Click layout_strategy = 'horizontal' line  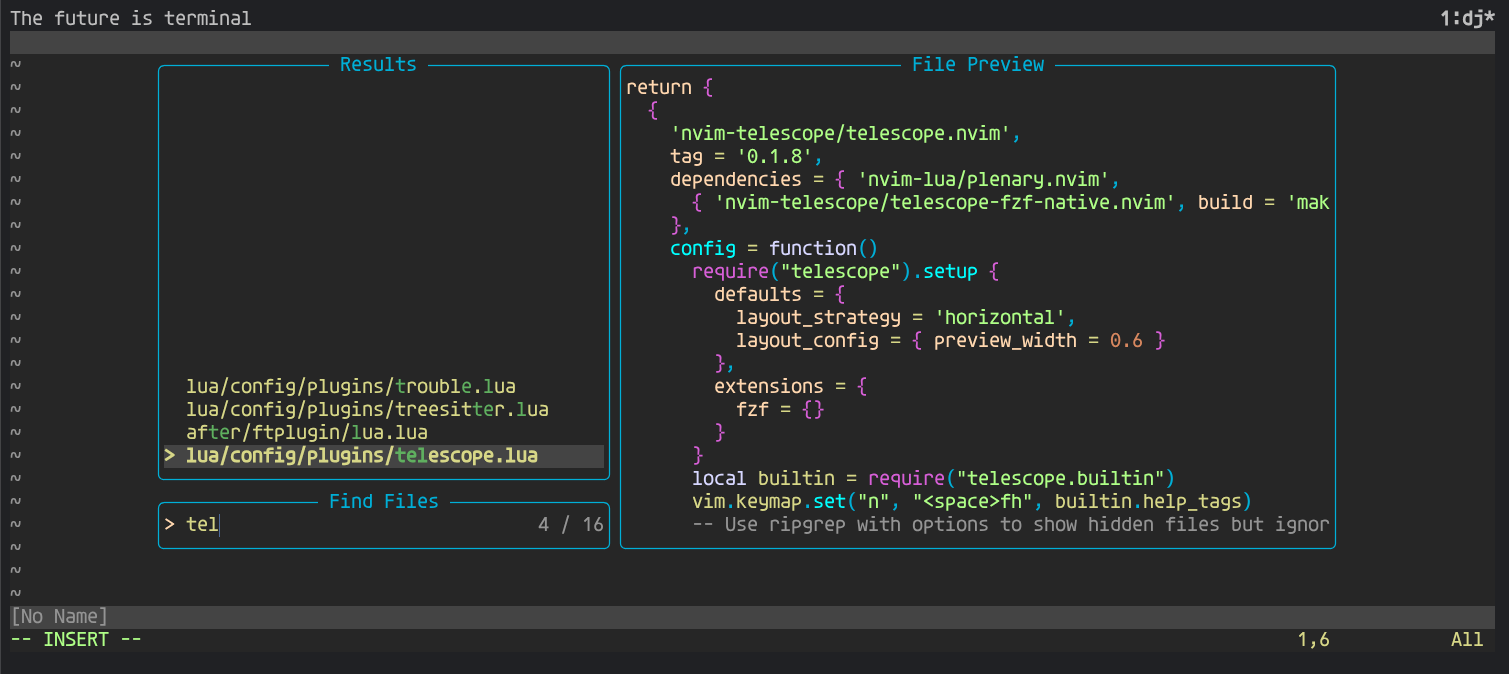pos(906,317)
